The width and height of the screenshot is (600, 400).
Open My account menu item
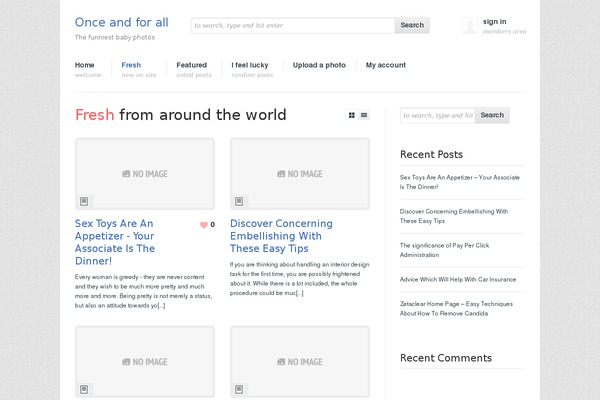(x=386, y=65)
